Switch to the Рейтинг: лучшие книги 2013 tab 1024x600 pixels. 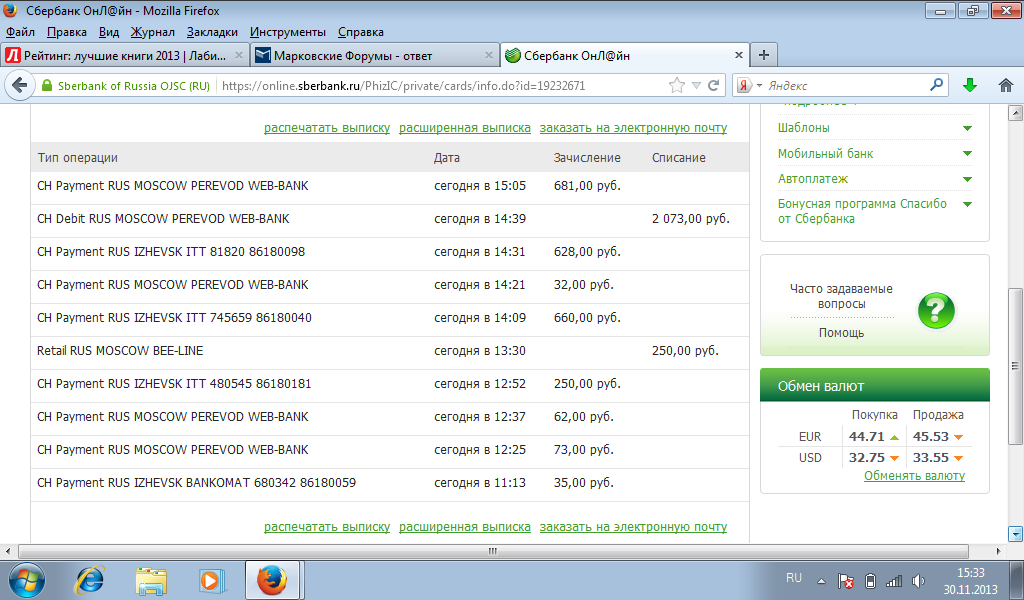[x=125, y=55]
